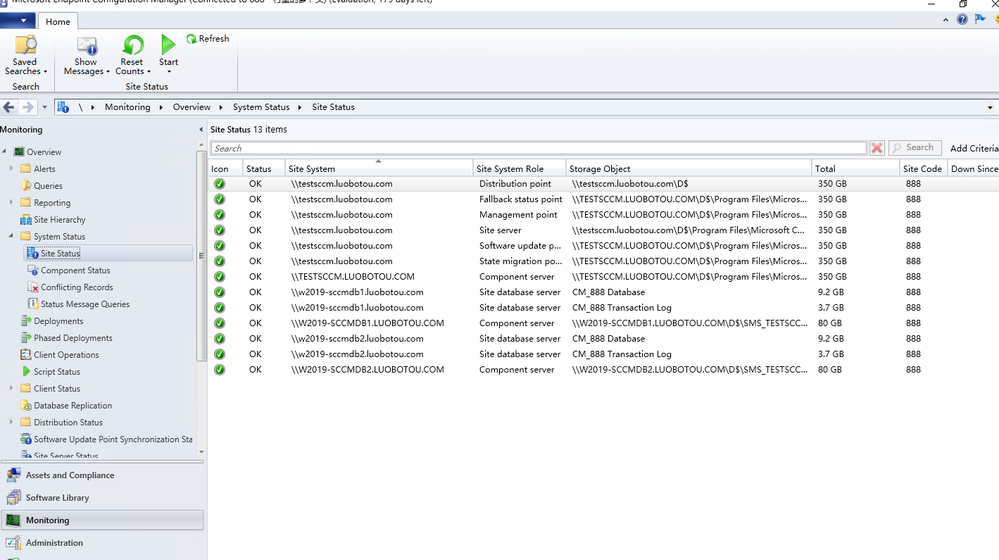Sort by the Storage Object column

tap(689, 169)
